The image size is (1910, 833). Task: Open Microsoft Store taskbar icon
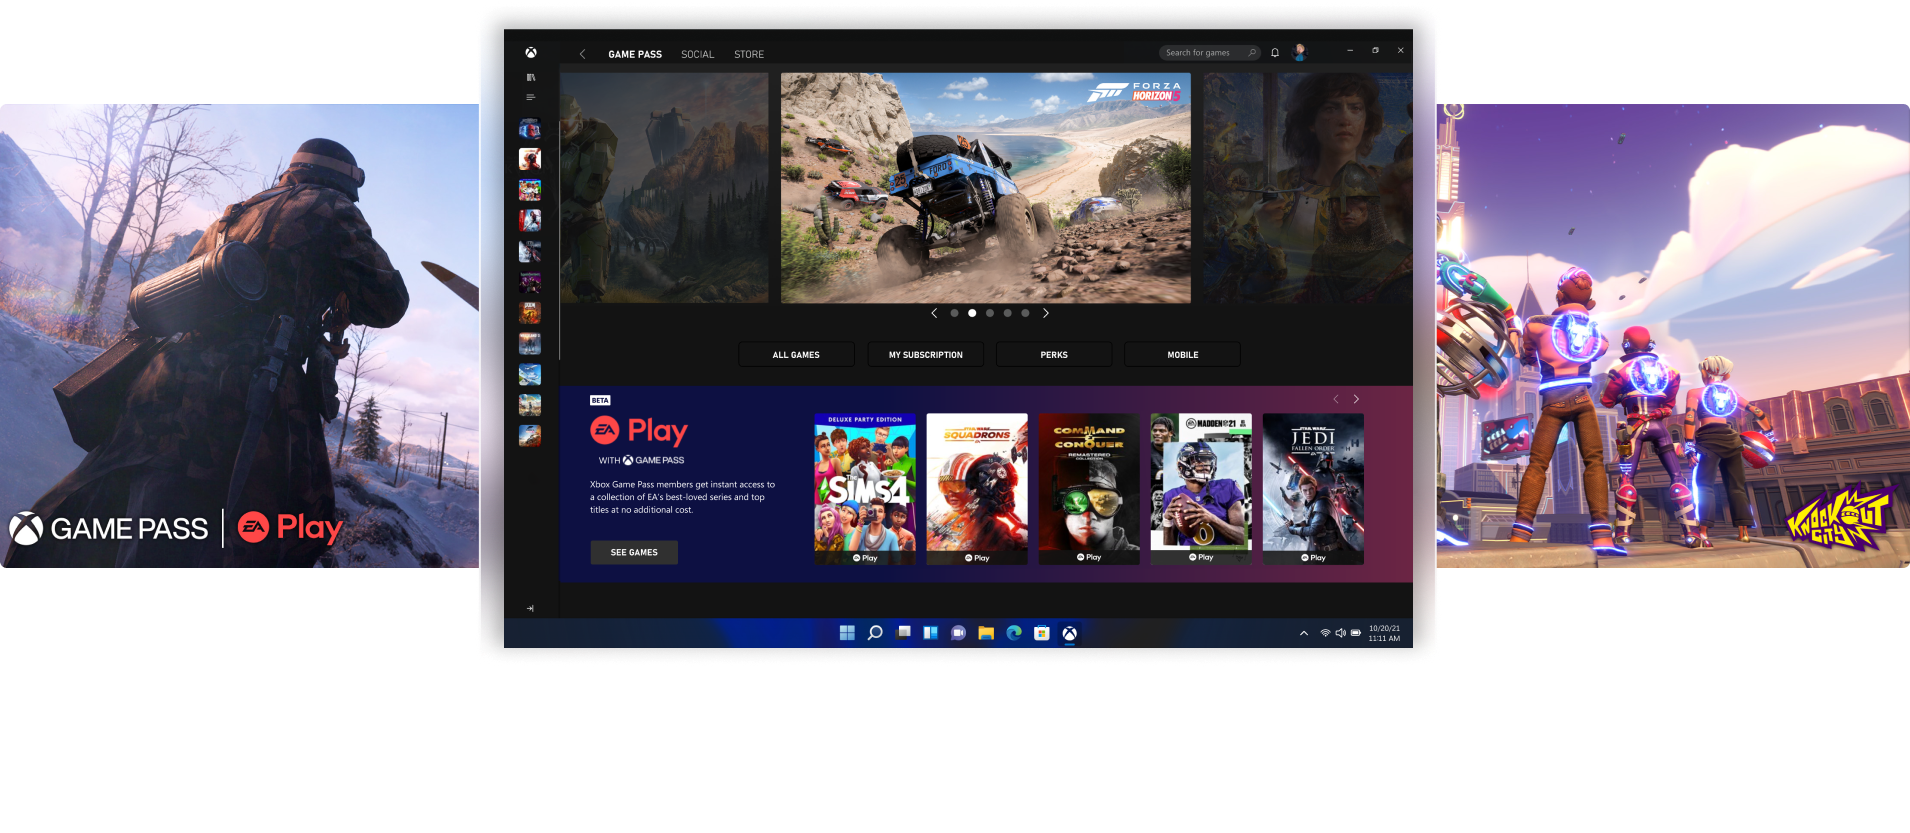1041,633
